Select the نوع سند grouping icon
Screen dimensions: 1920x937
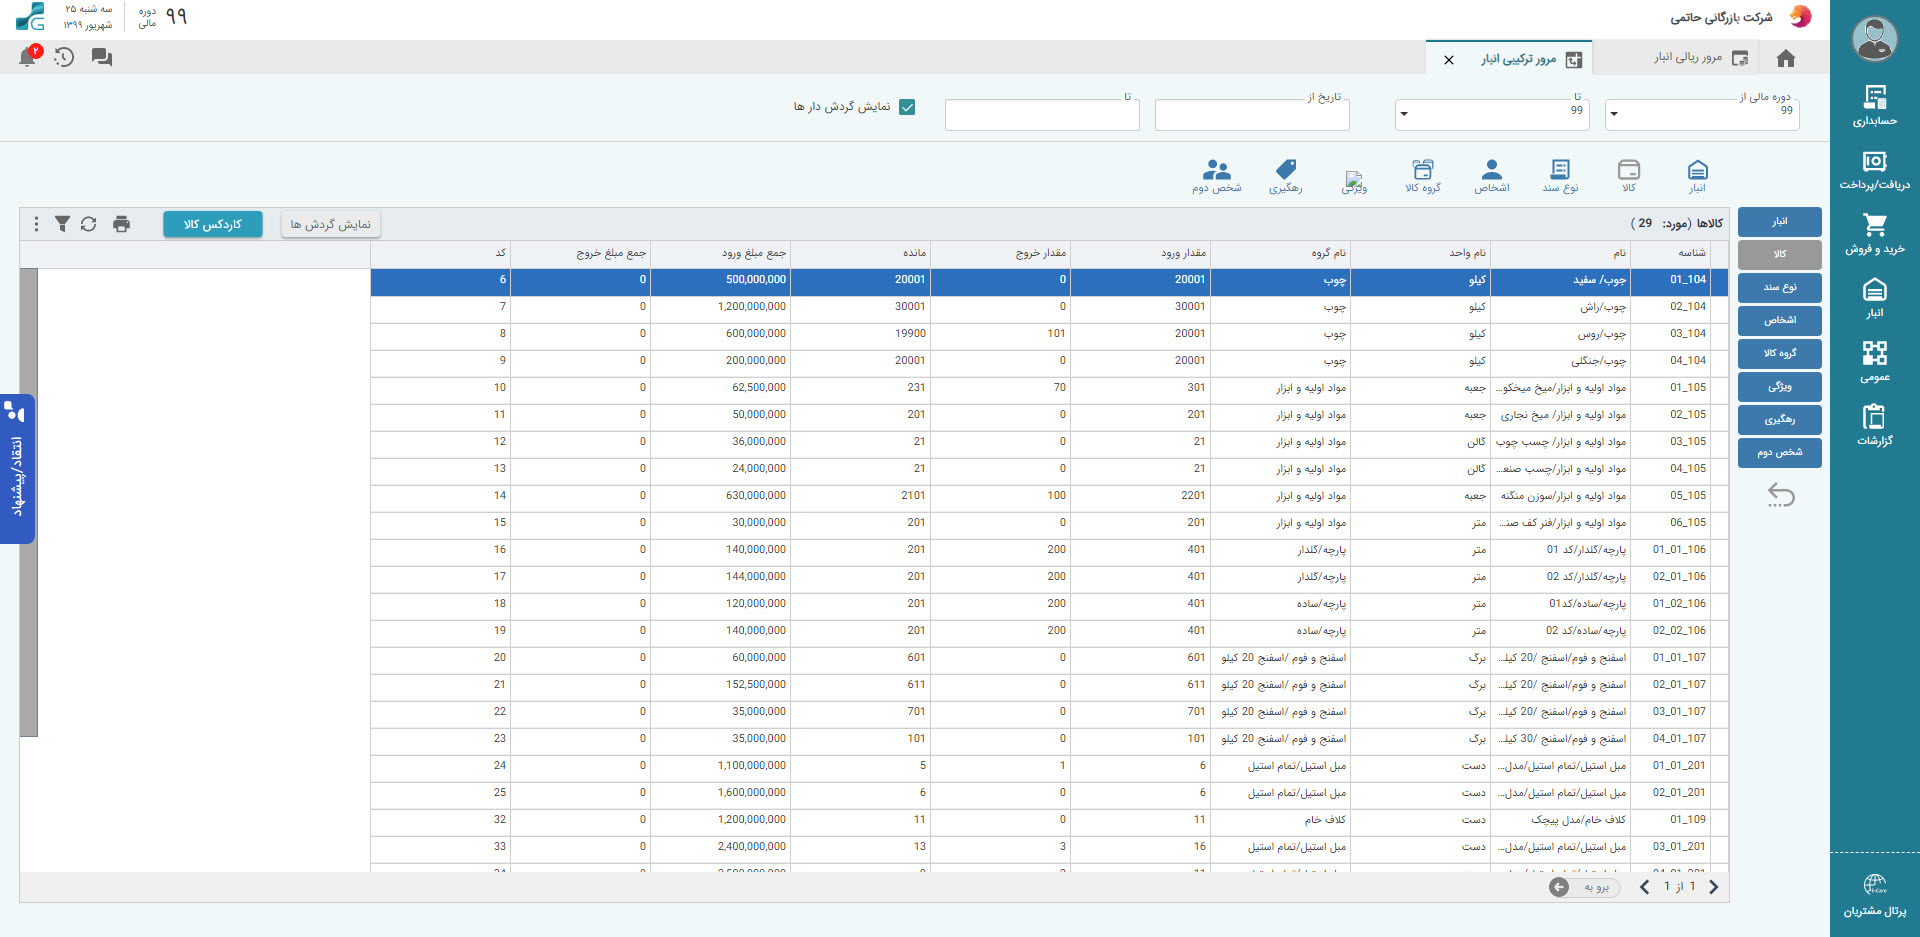(1560, 175)
